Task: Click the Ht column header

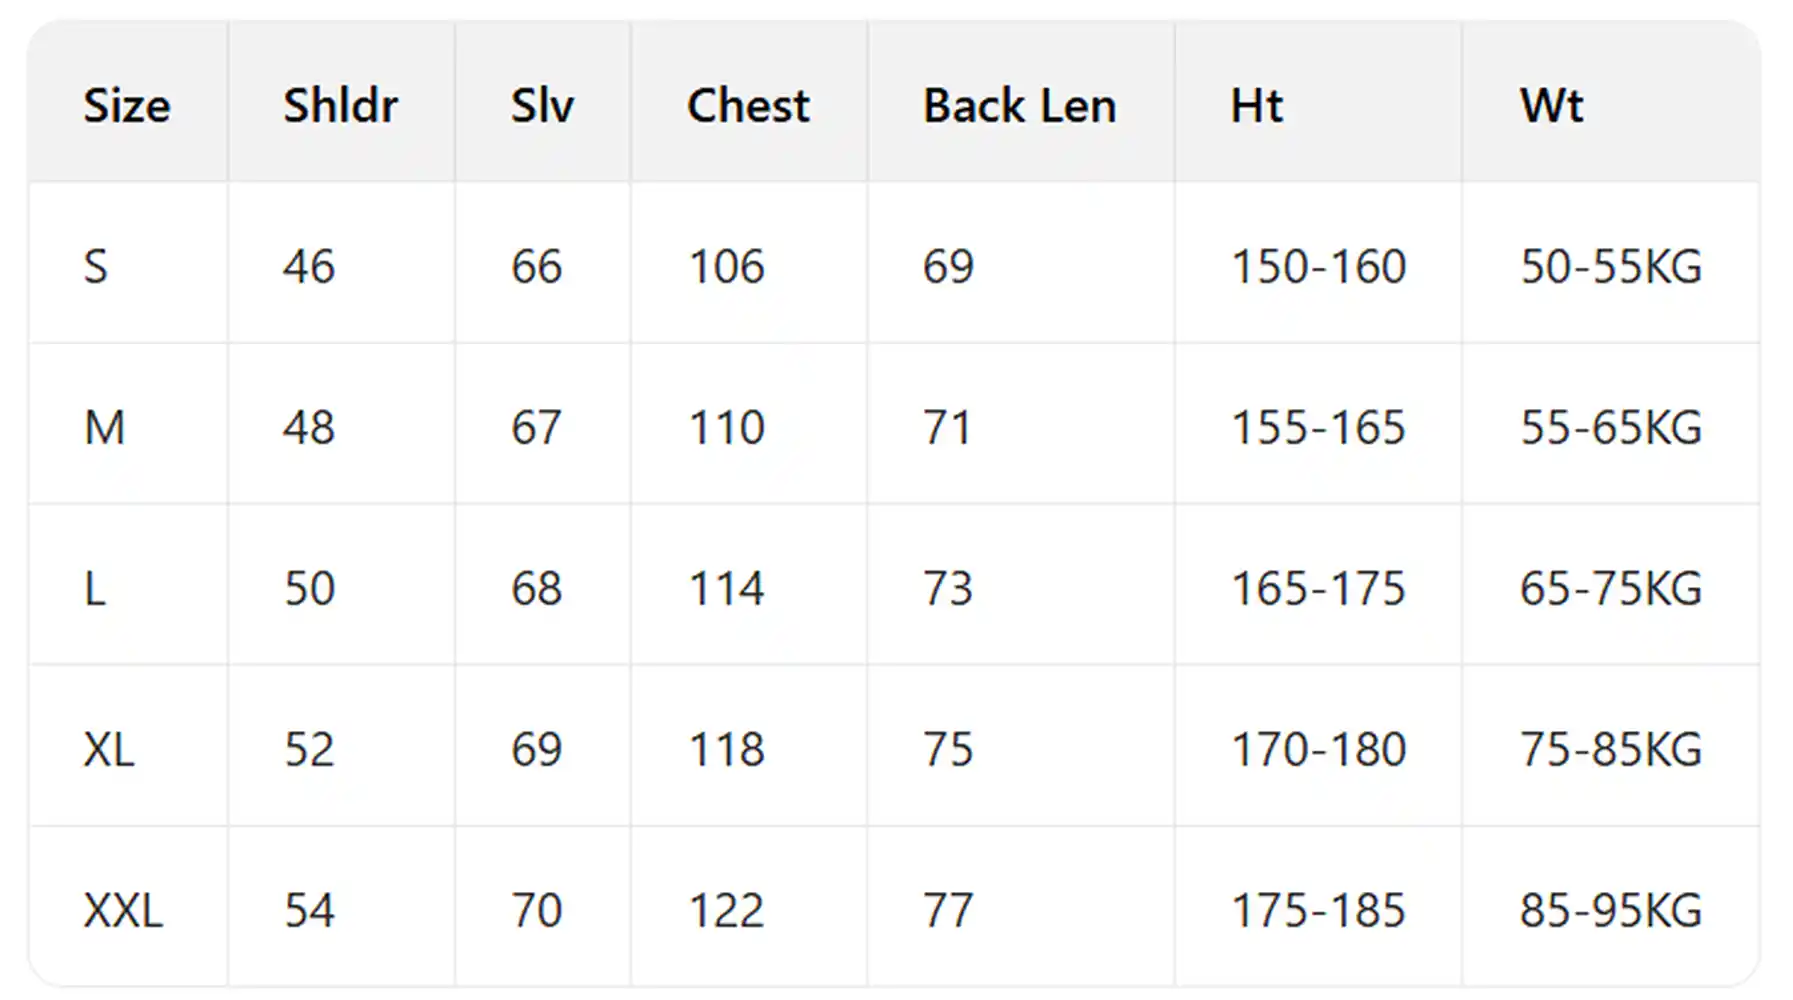Action: 1256,106
